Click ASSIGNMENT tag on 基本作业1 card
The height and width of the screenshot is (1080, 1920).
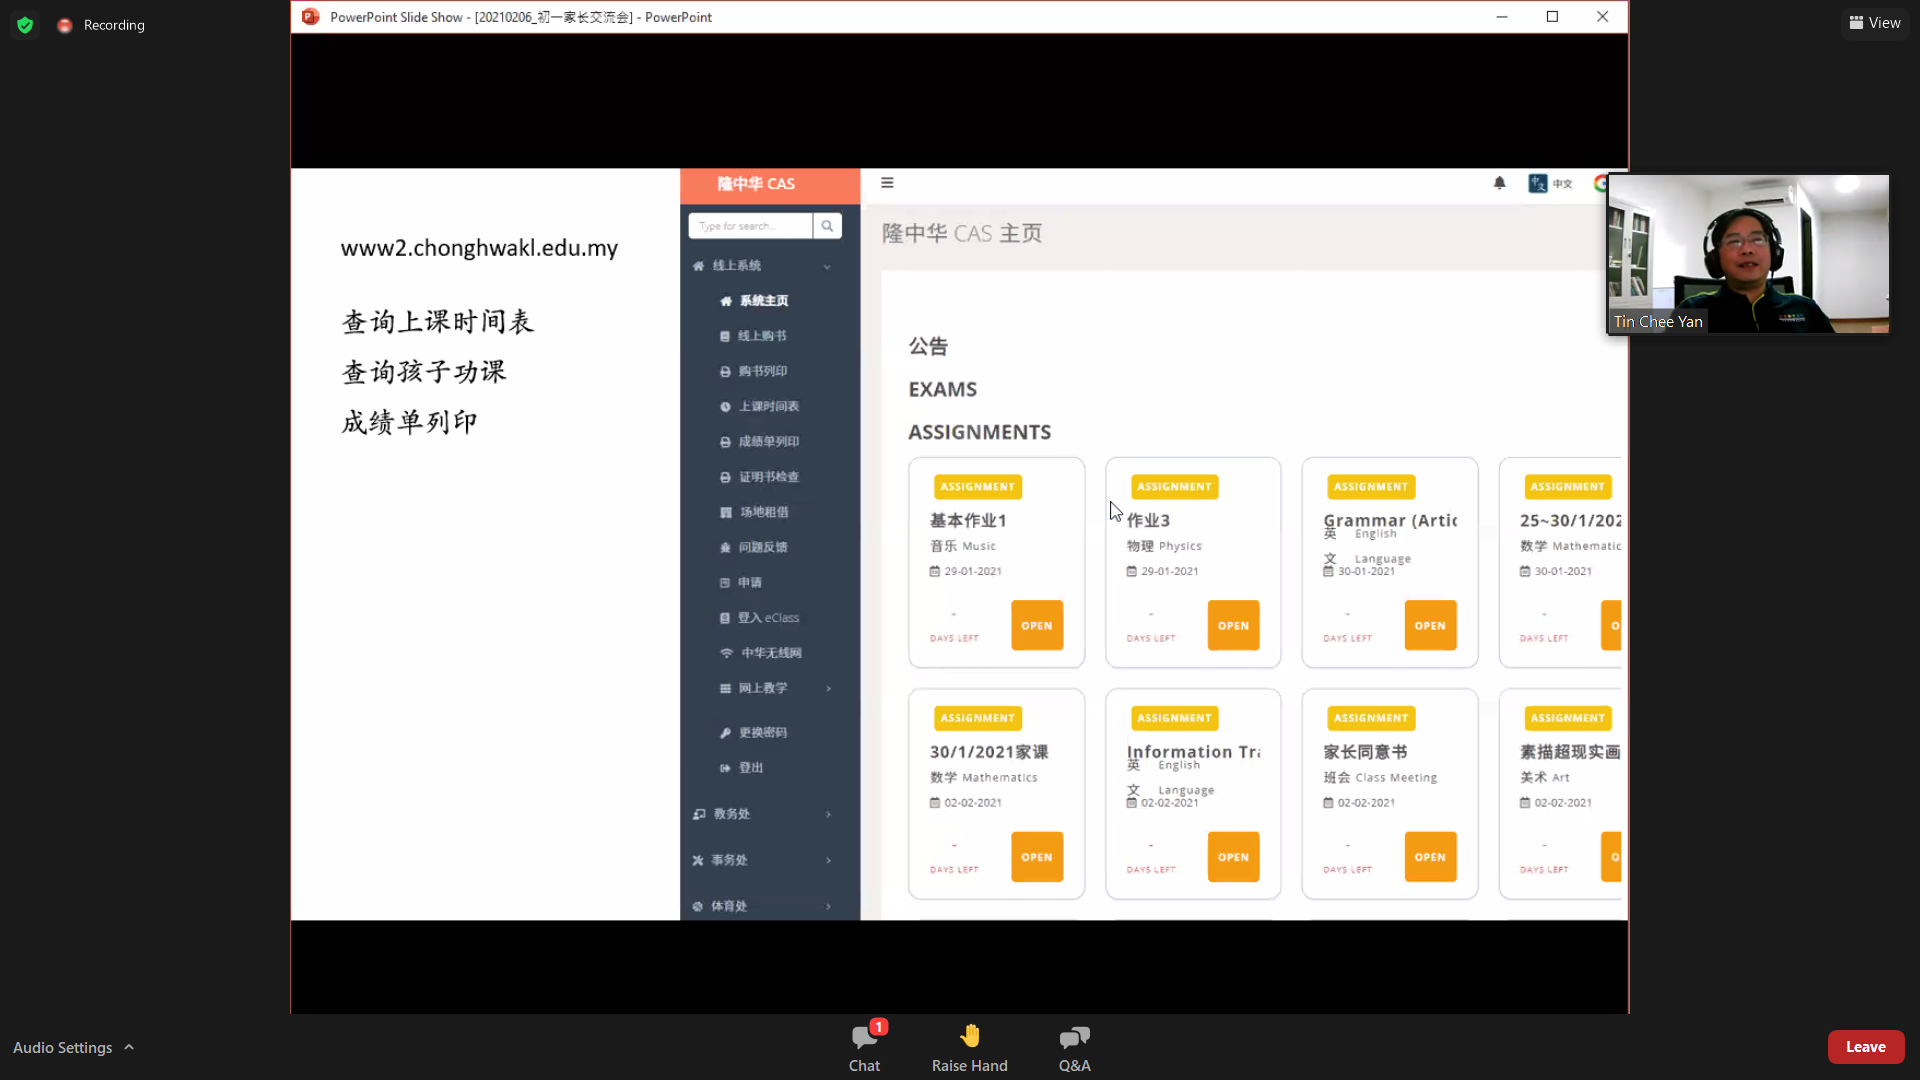click(x=977, y=487)
